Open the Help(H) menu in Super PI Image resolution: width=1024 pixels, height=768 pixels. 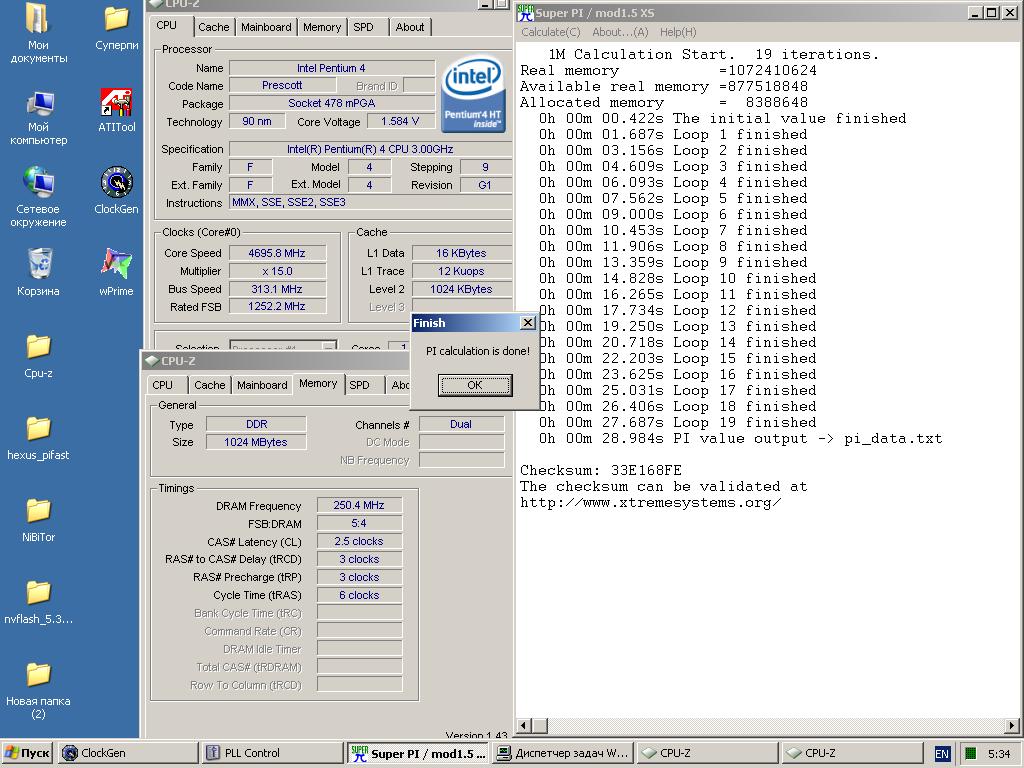point(678,32)
